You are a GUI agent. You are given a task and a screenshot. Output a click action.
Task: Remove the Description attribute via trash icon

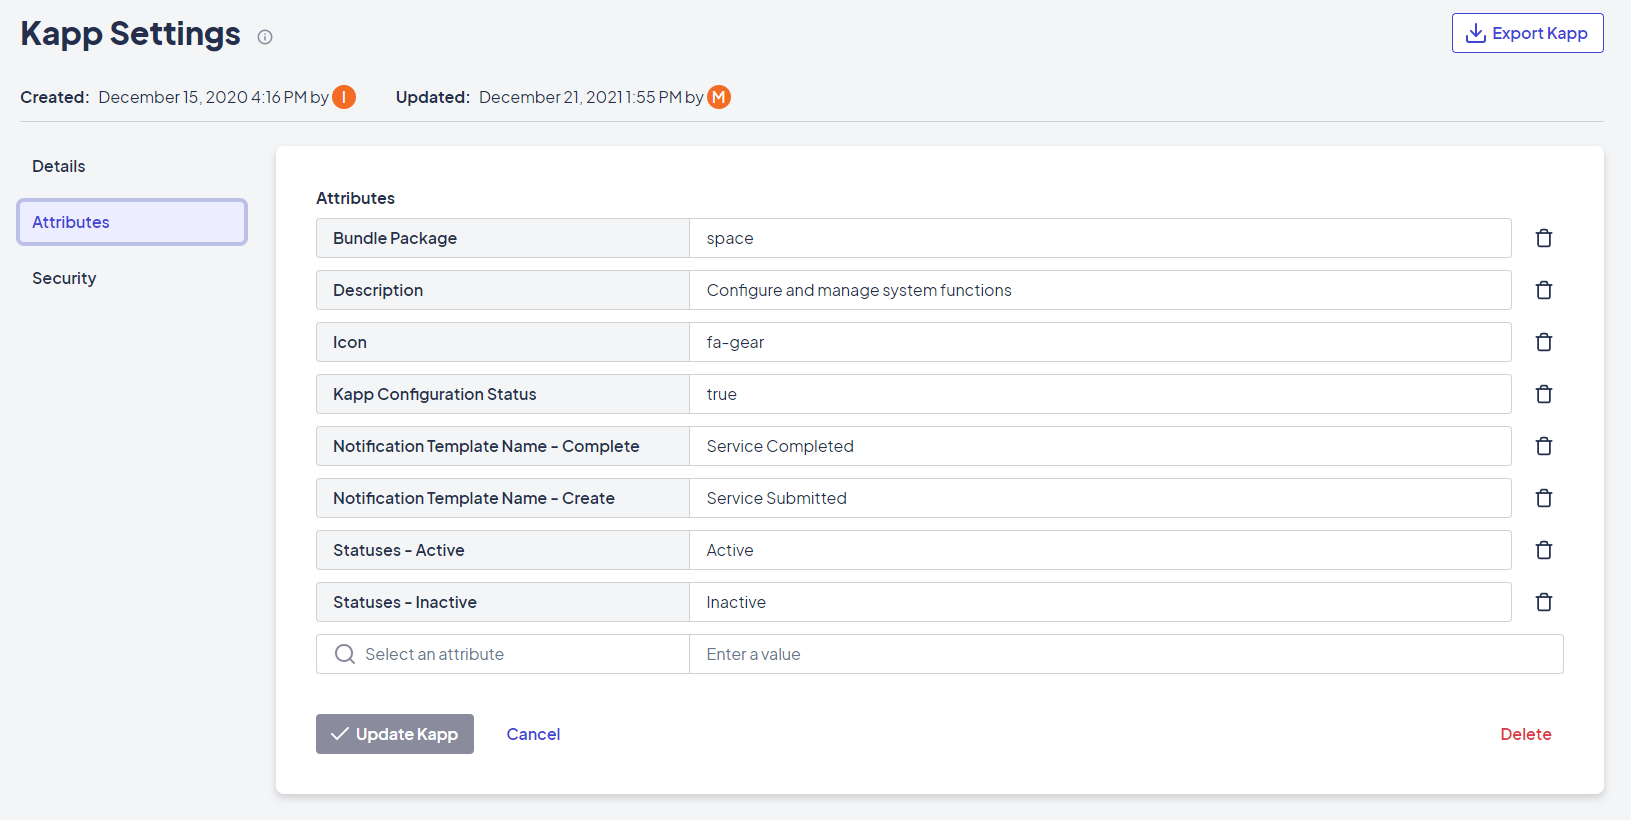click(x=1544, y=290)
